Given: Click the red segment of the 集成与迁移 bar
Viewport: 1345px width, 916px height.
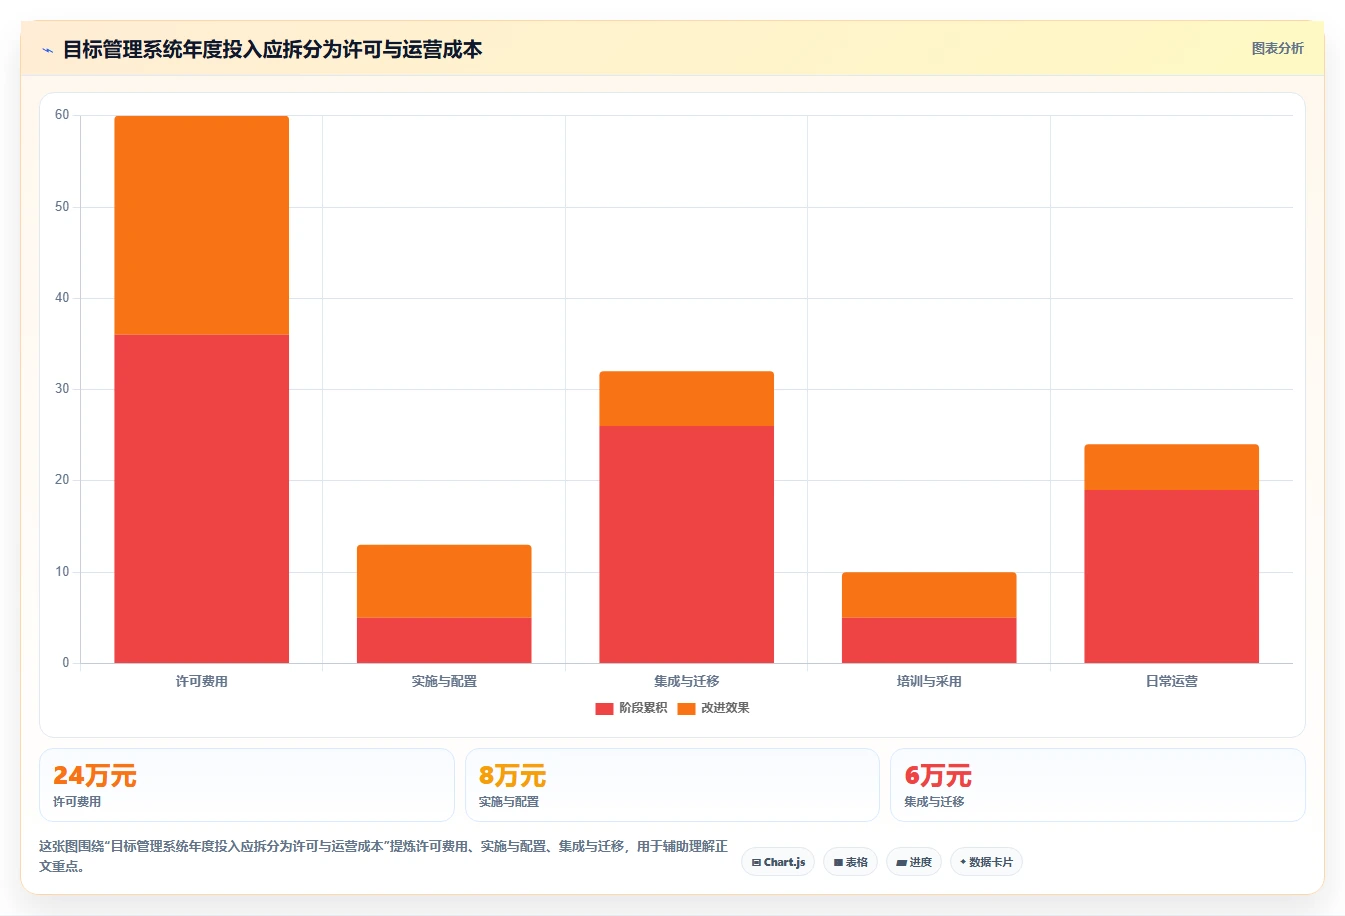Looking at the screenshot, I should pyautogui.click(x=686, y=544).
